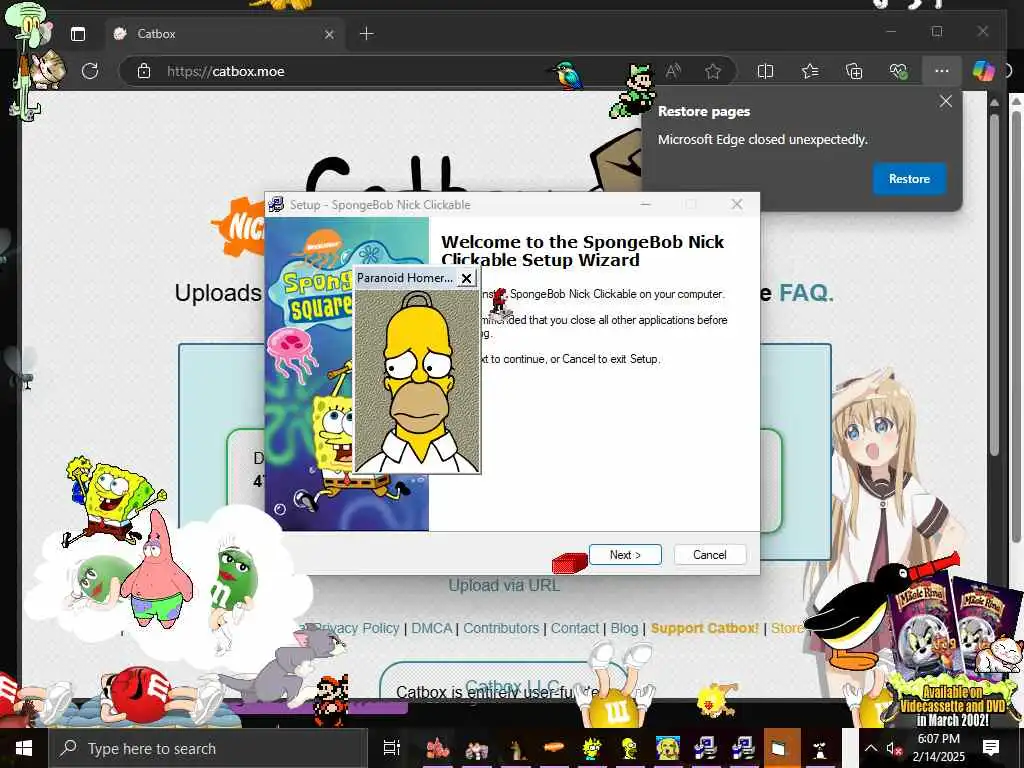
Task: Select the Catbox browser tab
Action: (225, 34)
